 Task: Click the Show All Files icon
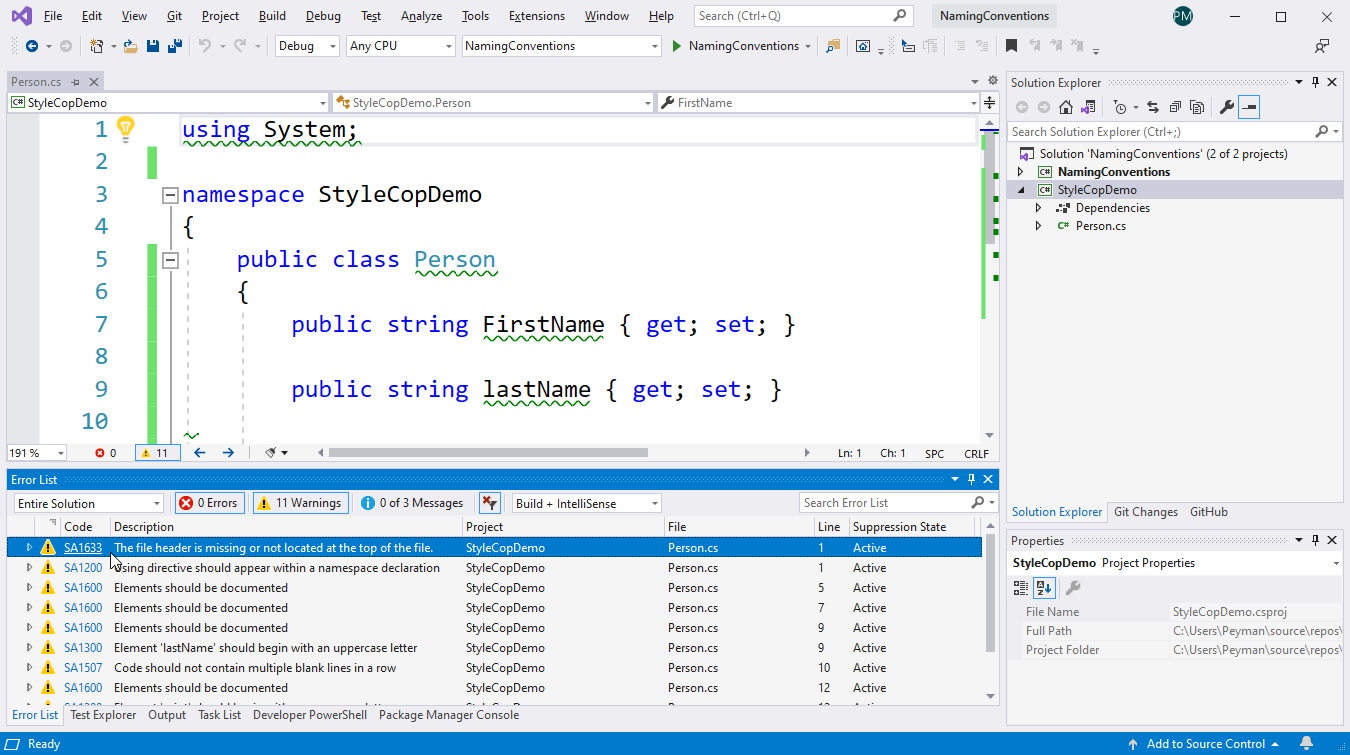click(1196, 107)
